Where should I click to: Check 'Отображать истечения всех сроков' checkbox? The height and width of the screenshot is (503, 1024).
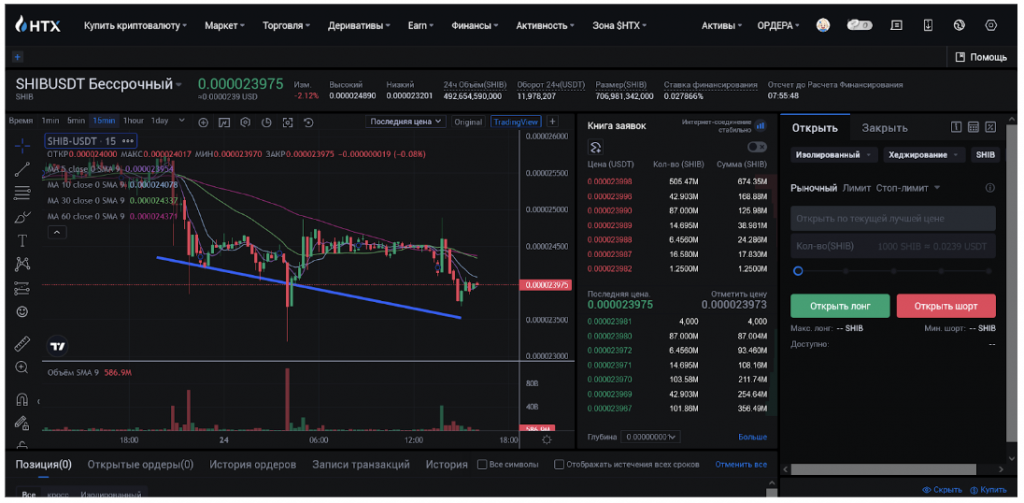[559, 464]
